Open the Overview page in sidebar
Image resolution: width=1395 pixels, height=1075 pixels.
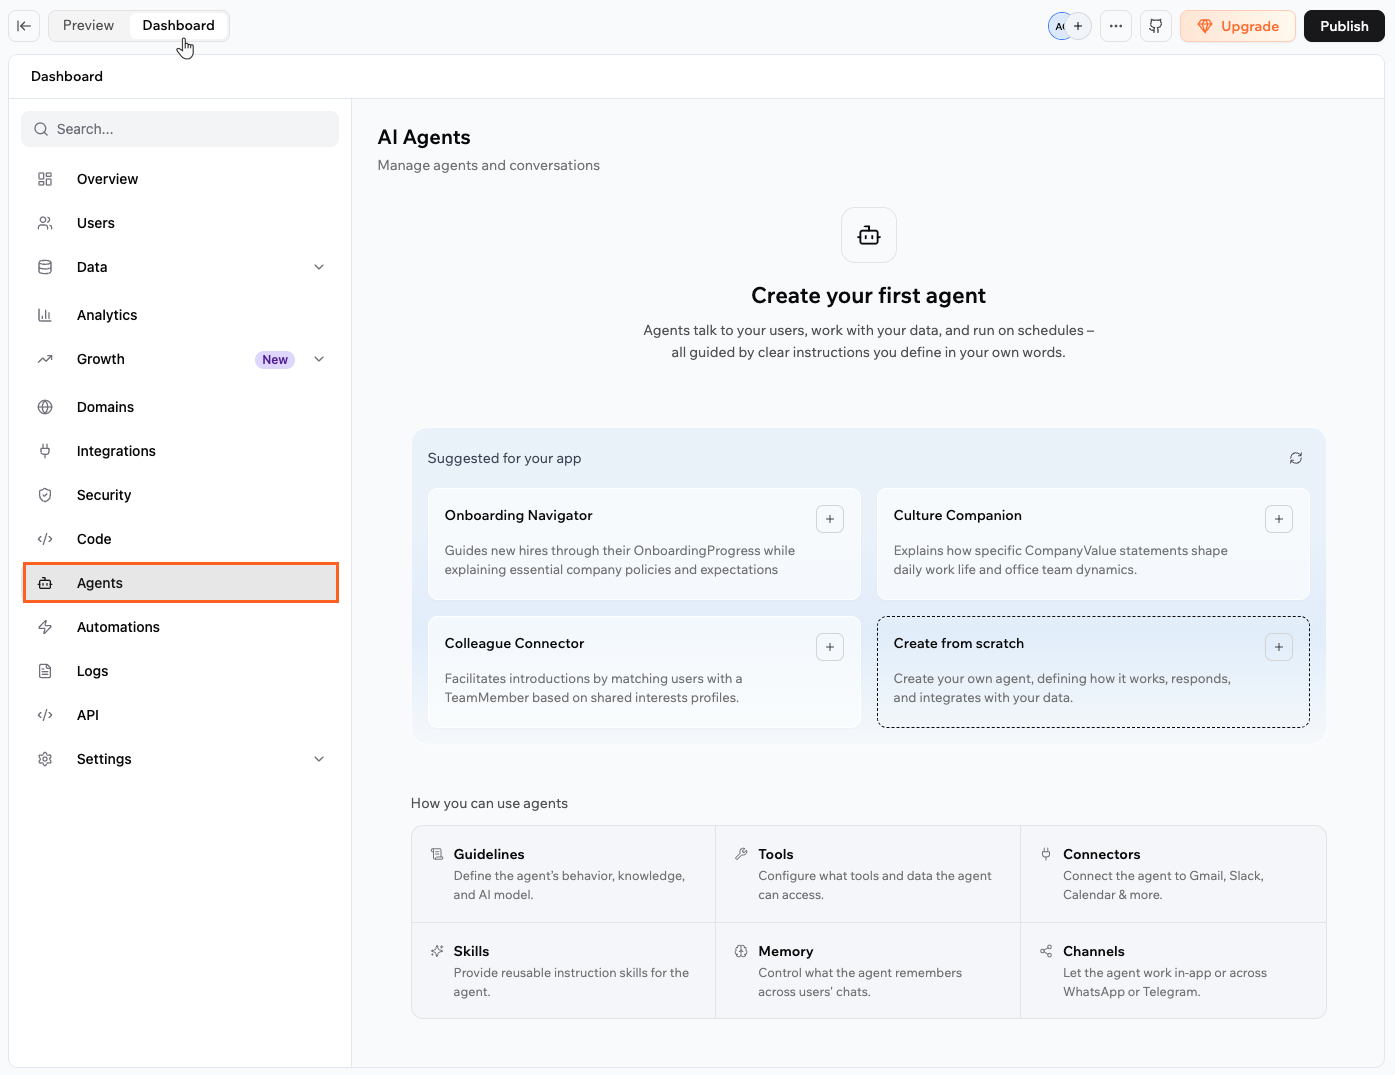pos(180,179)
